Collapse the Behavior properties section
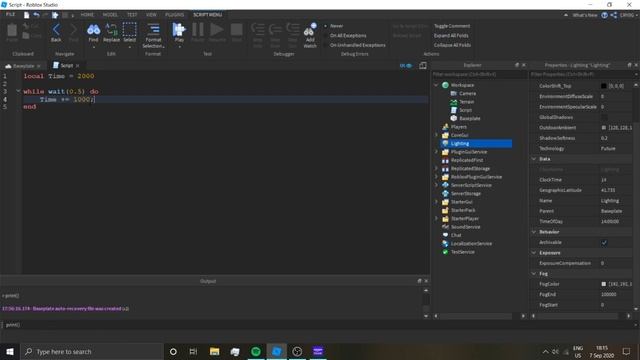640x360 pixels. point(534,232)
